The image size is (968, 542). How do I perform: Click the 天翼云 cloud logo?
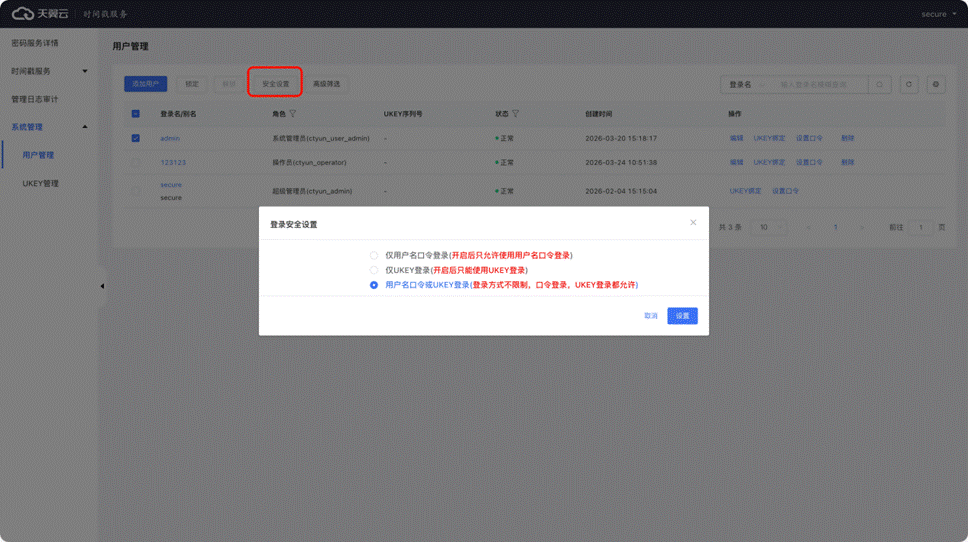pyautogui.click(x=40, y=14)
